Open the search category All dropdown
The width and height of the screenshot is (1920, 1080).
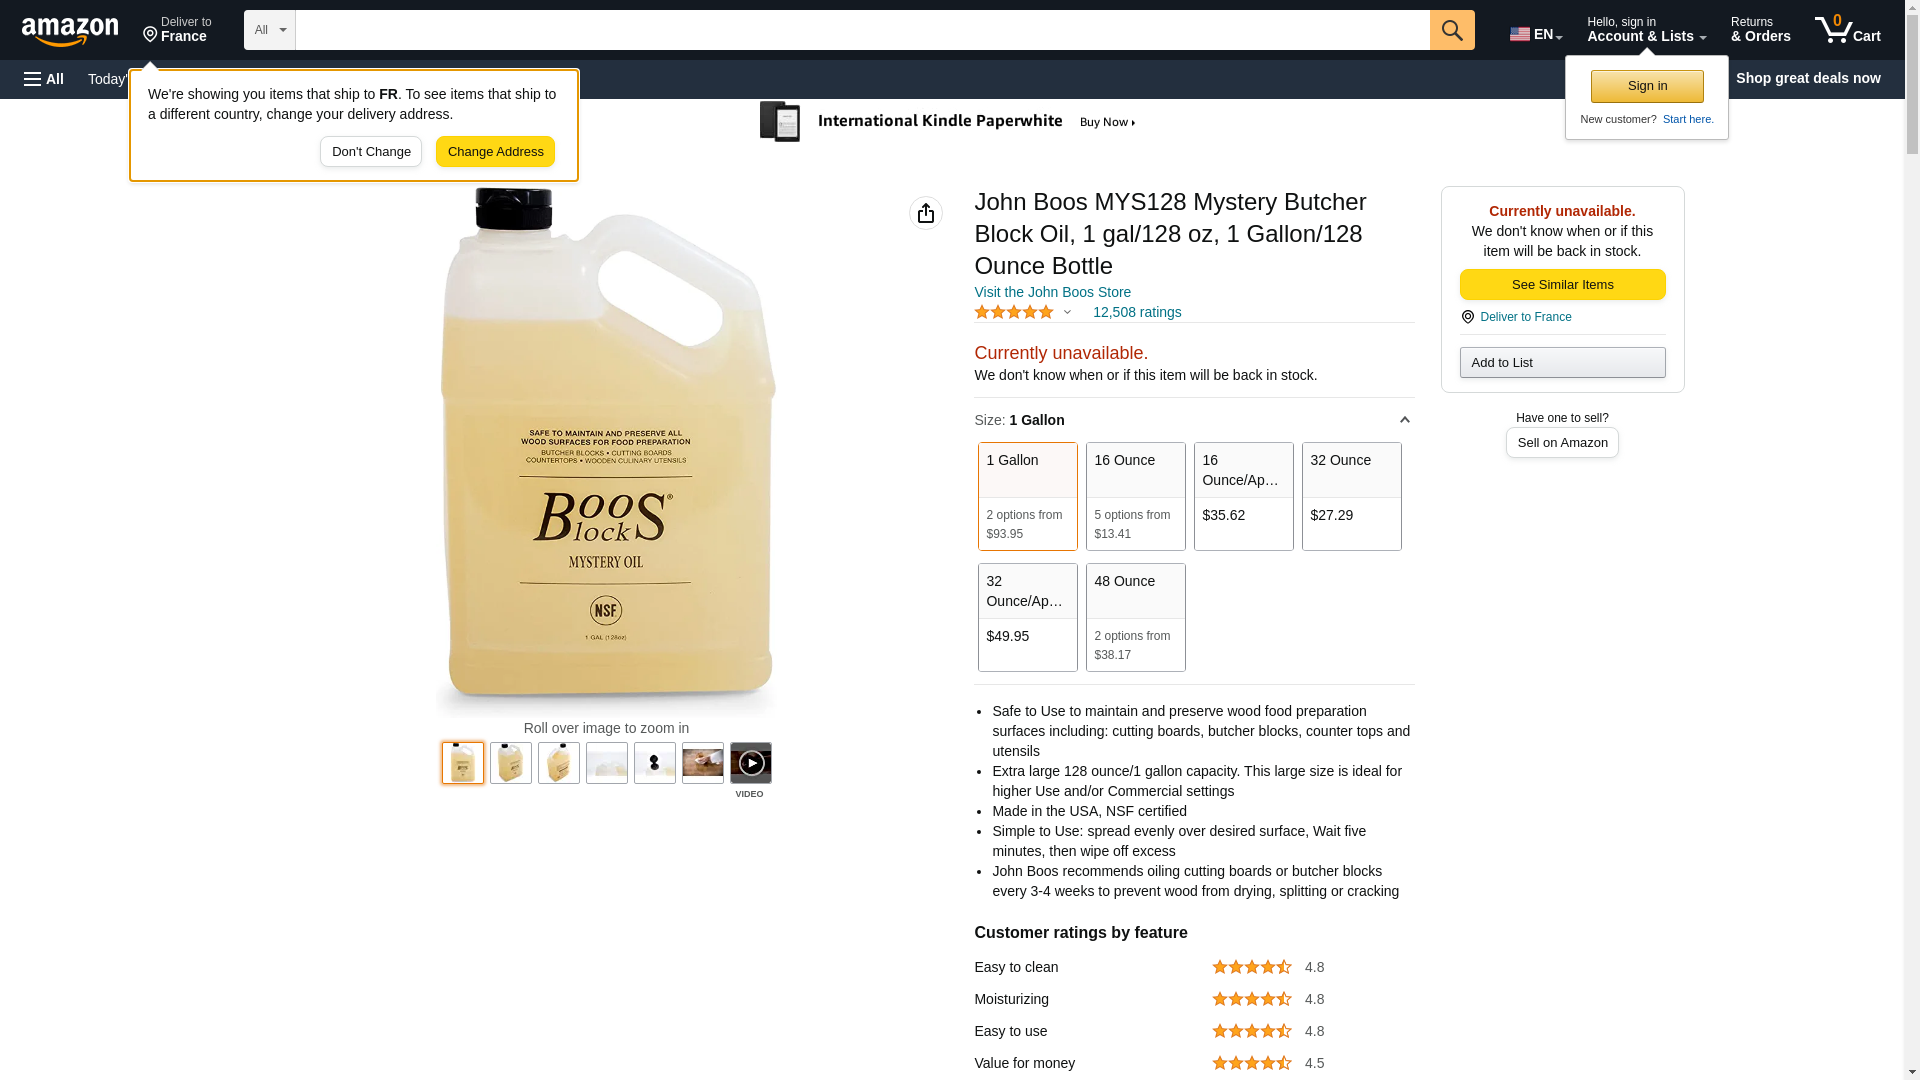tap(270, 30)
